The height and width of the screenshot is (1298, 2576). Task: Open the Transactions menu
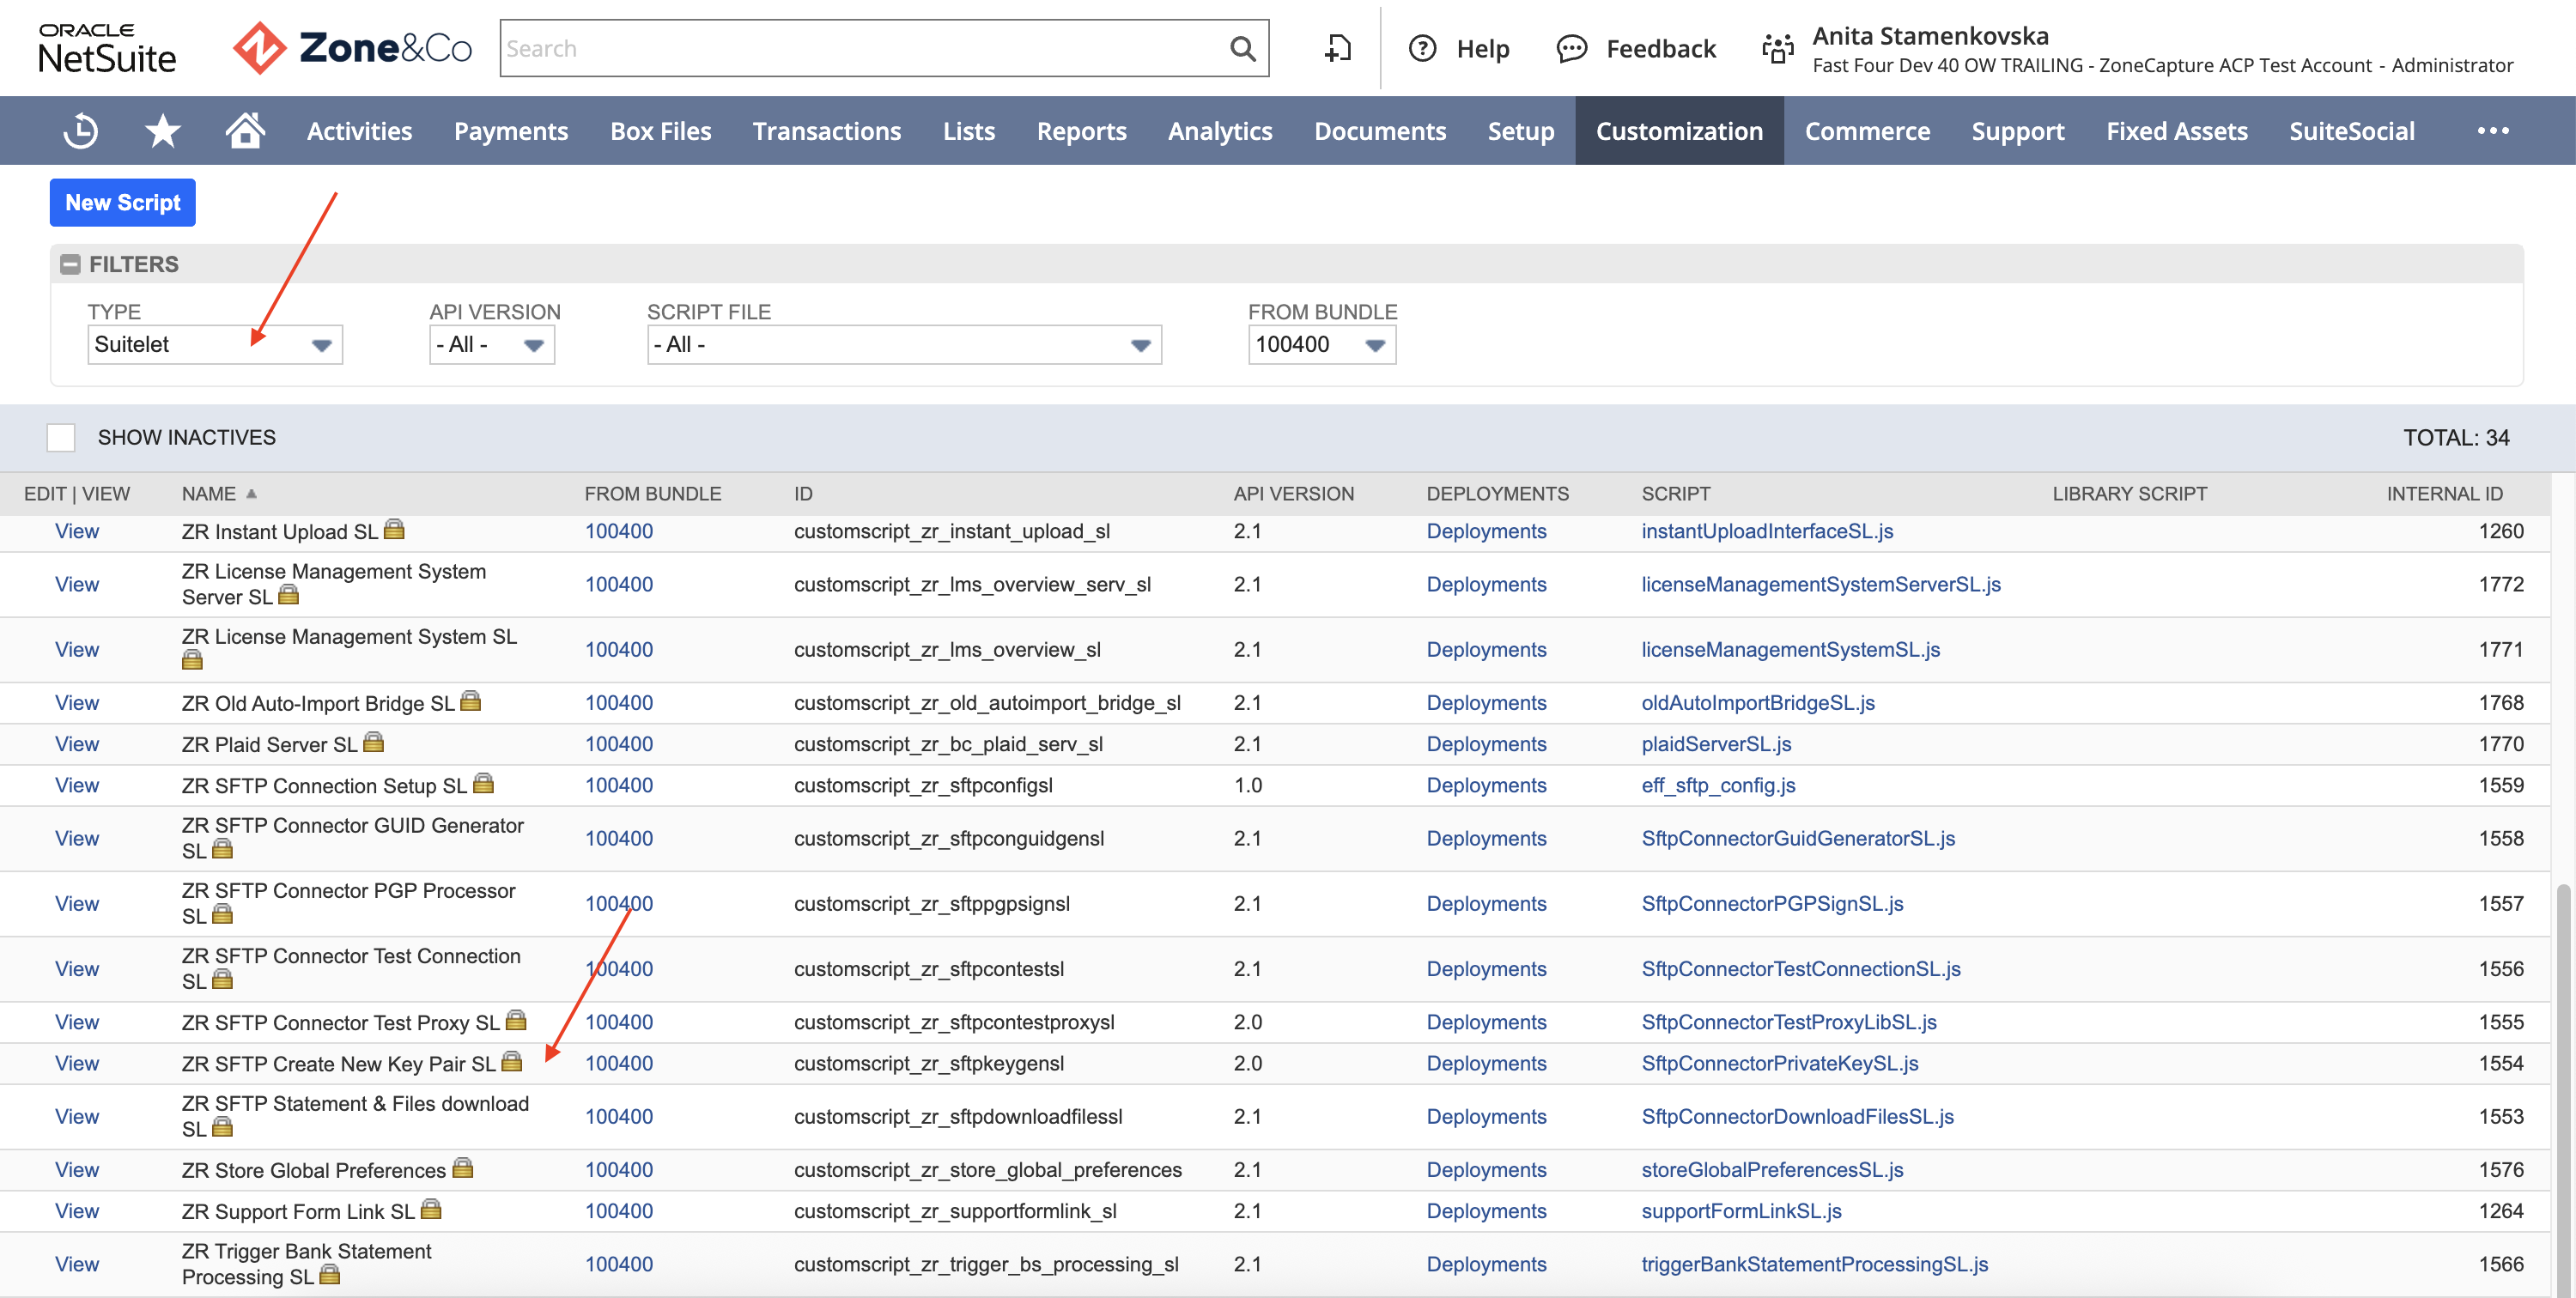coord(826,131)
